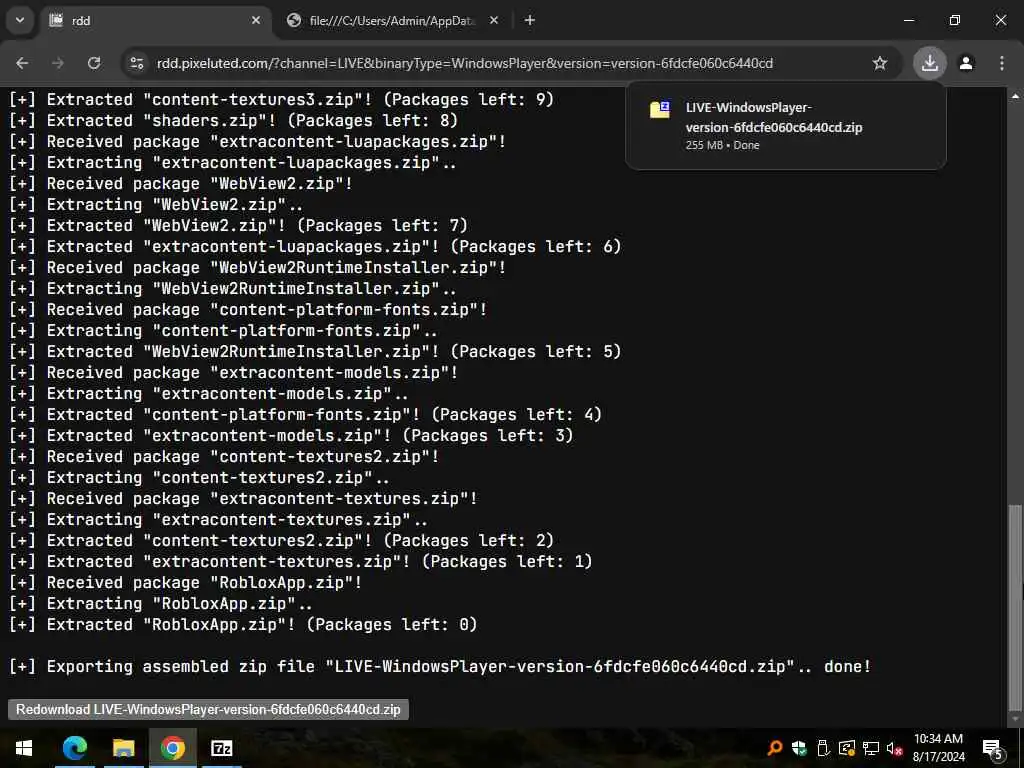Open the Windows Start menu
The width and height of the screenshot is (1024, 768).
pyautogui.click(x=24, y=748)
